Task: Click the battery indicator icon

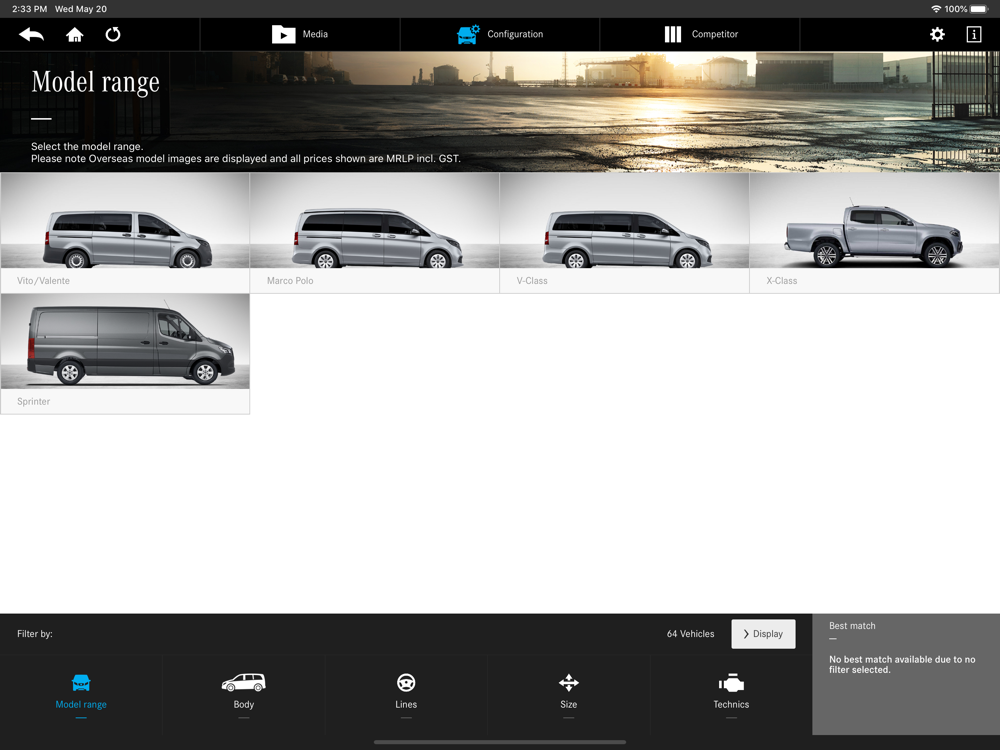Action: coord(979,9)
